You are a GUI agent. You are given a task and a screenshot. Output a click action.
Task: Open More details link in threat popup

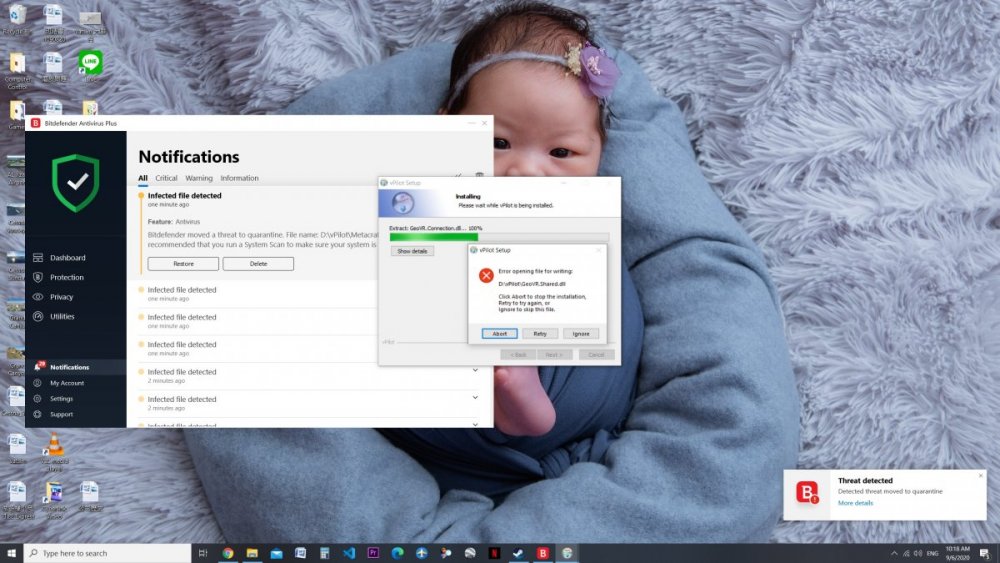pyautogui.click(x=855, y=503)
